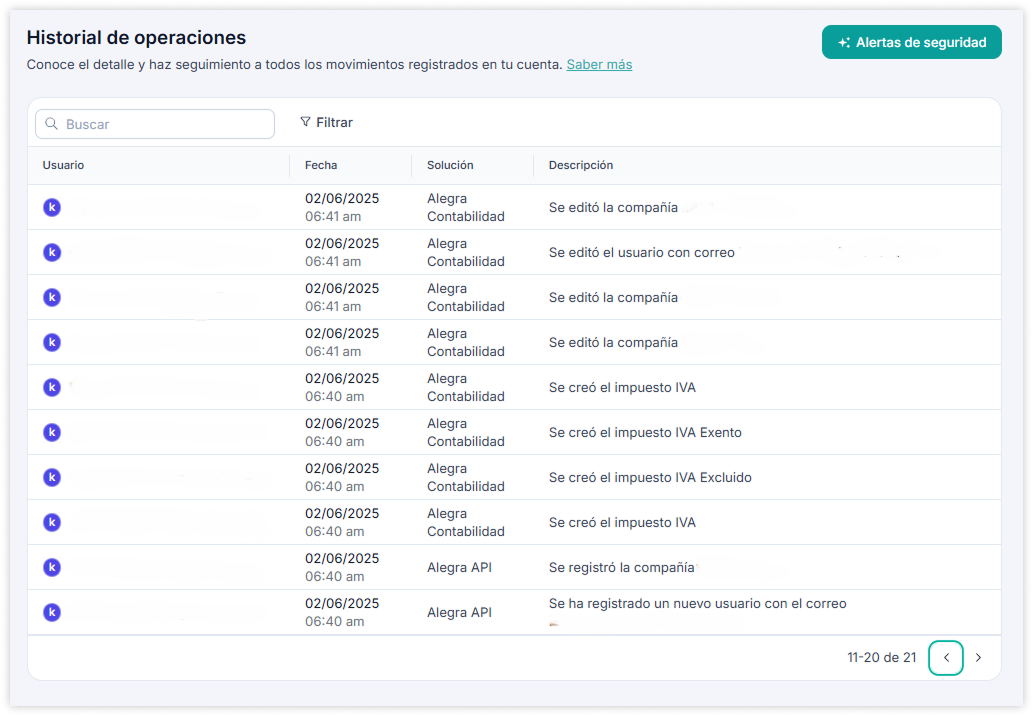Select 'Se editó el usuario con correo' description
Image resolution: width=1033 pixels, height=716 pixels.
point(641,252)
